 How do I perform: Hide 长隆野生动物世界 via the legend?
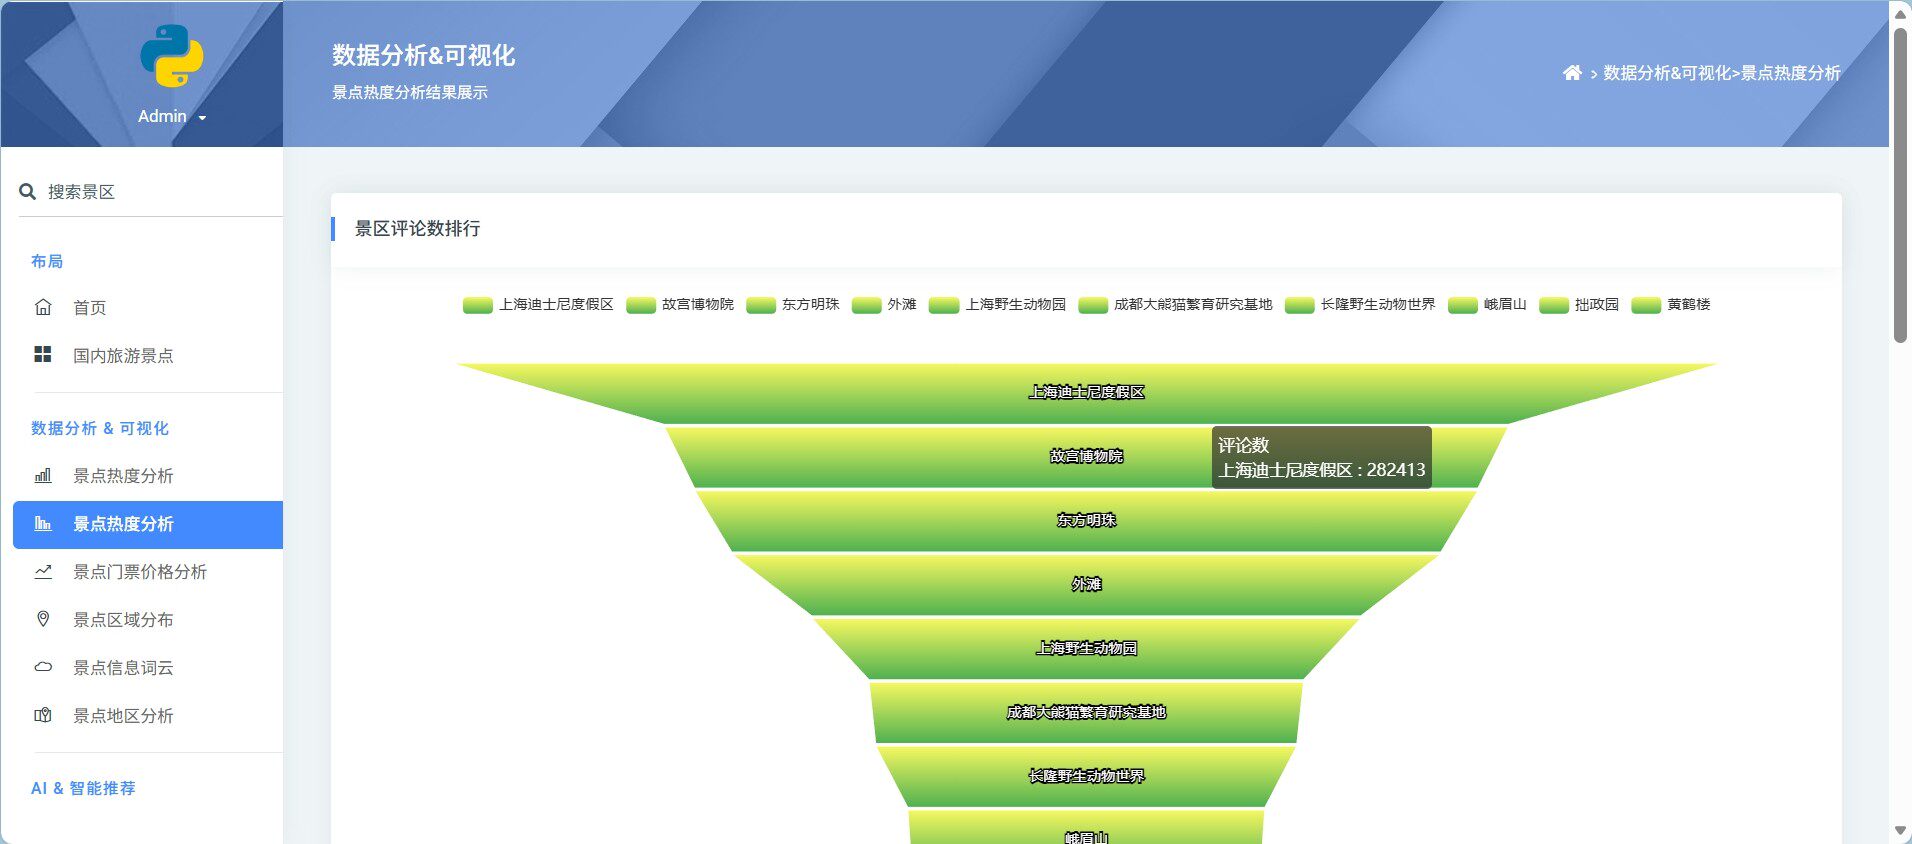[1360, 304]
